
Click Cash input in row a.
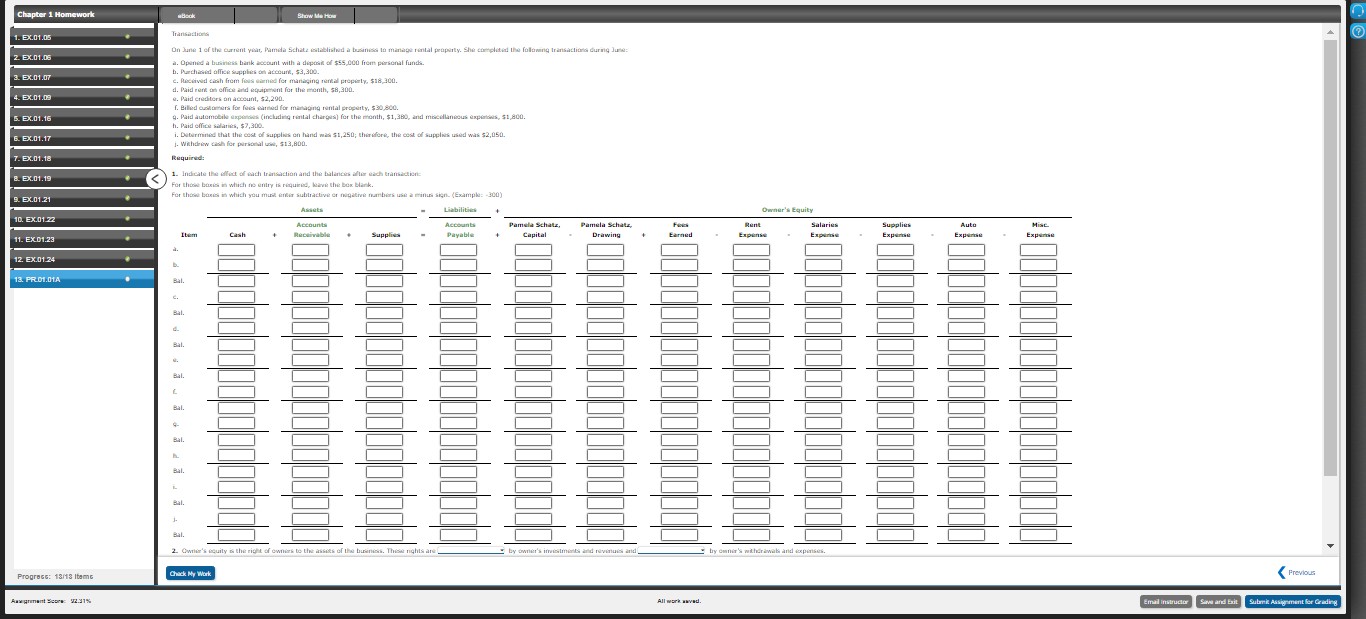[237, 250]
